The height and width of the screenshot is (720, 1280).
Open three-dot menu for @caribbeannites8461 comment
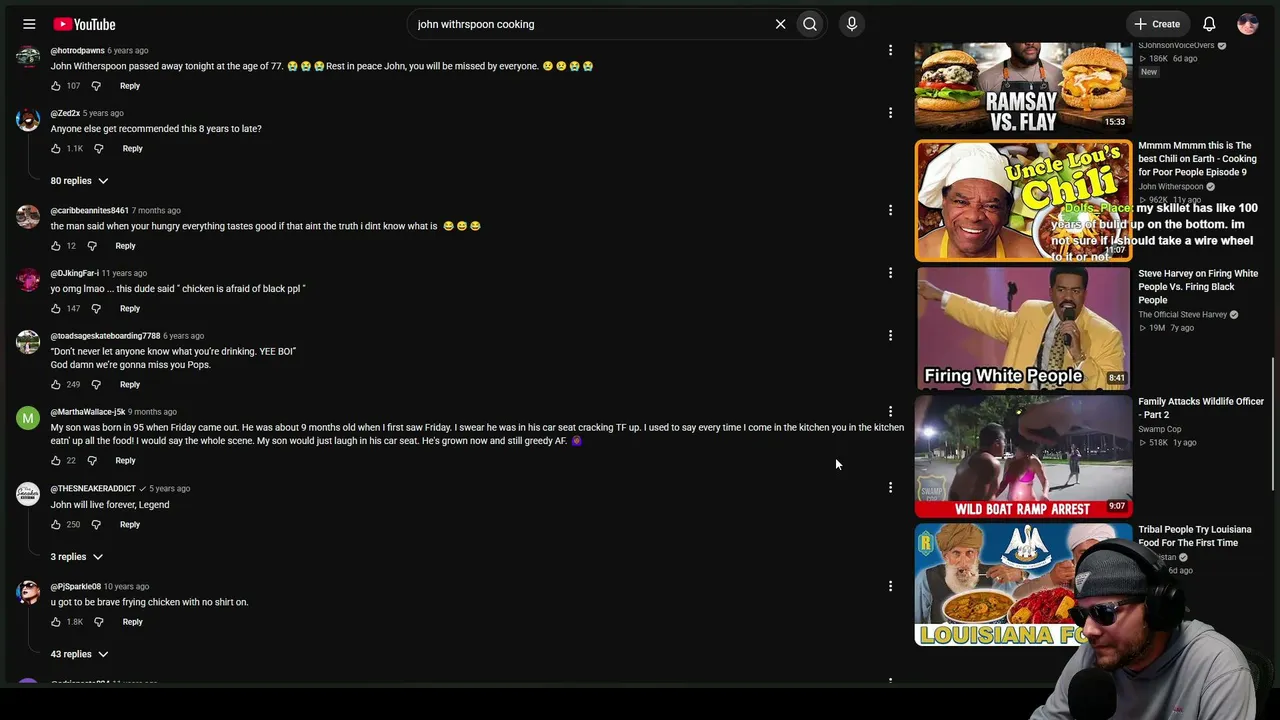pyautogui.click(x=890, y=210)
